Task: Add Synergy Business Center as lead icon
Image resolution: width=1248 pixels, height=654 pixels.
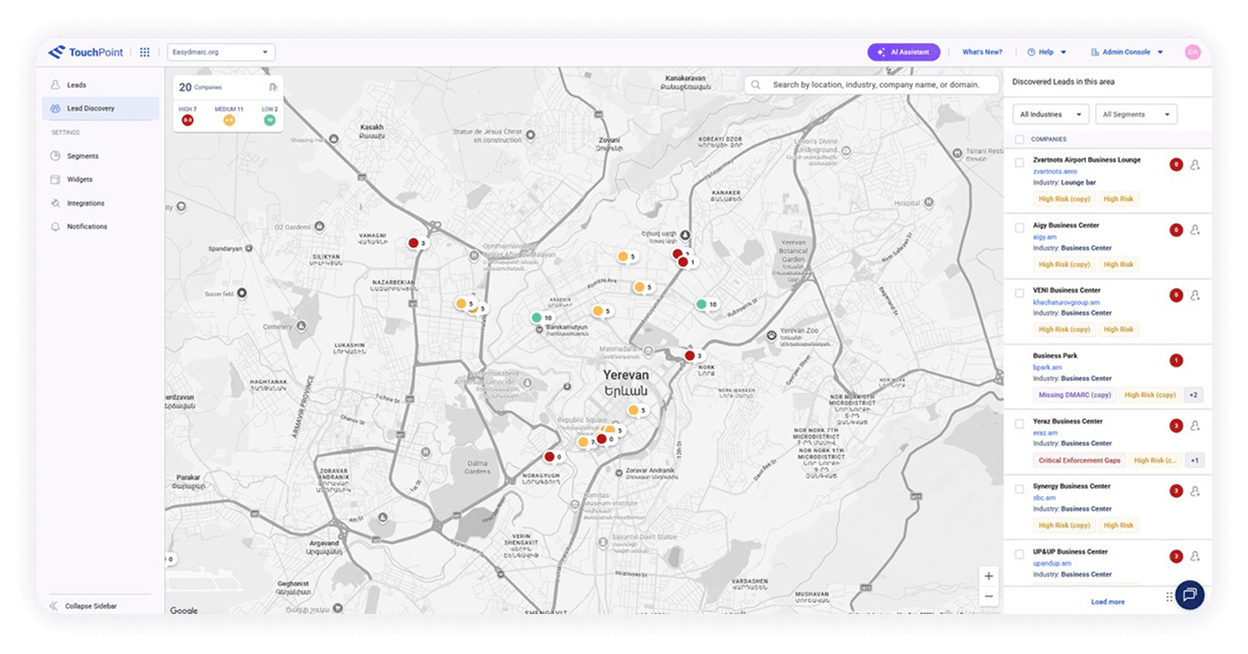Action: point(1195,491)
